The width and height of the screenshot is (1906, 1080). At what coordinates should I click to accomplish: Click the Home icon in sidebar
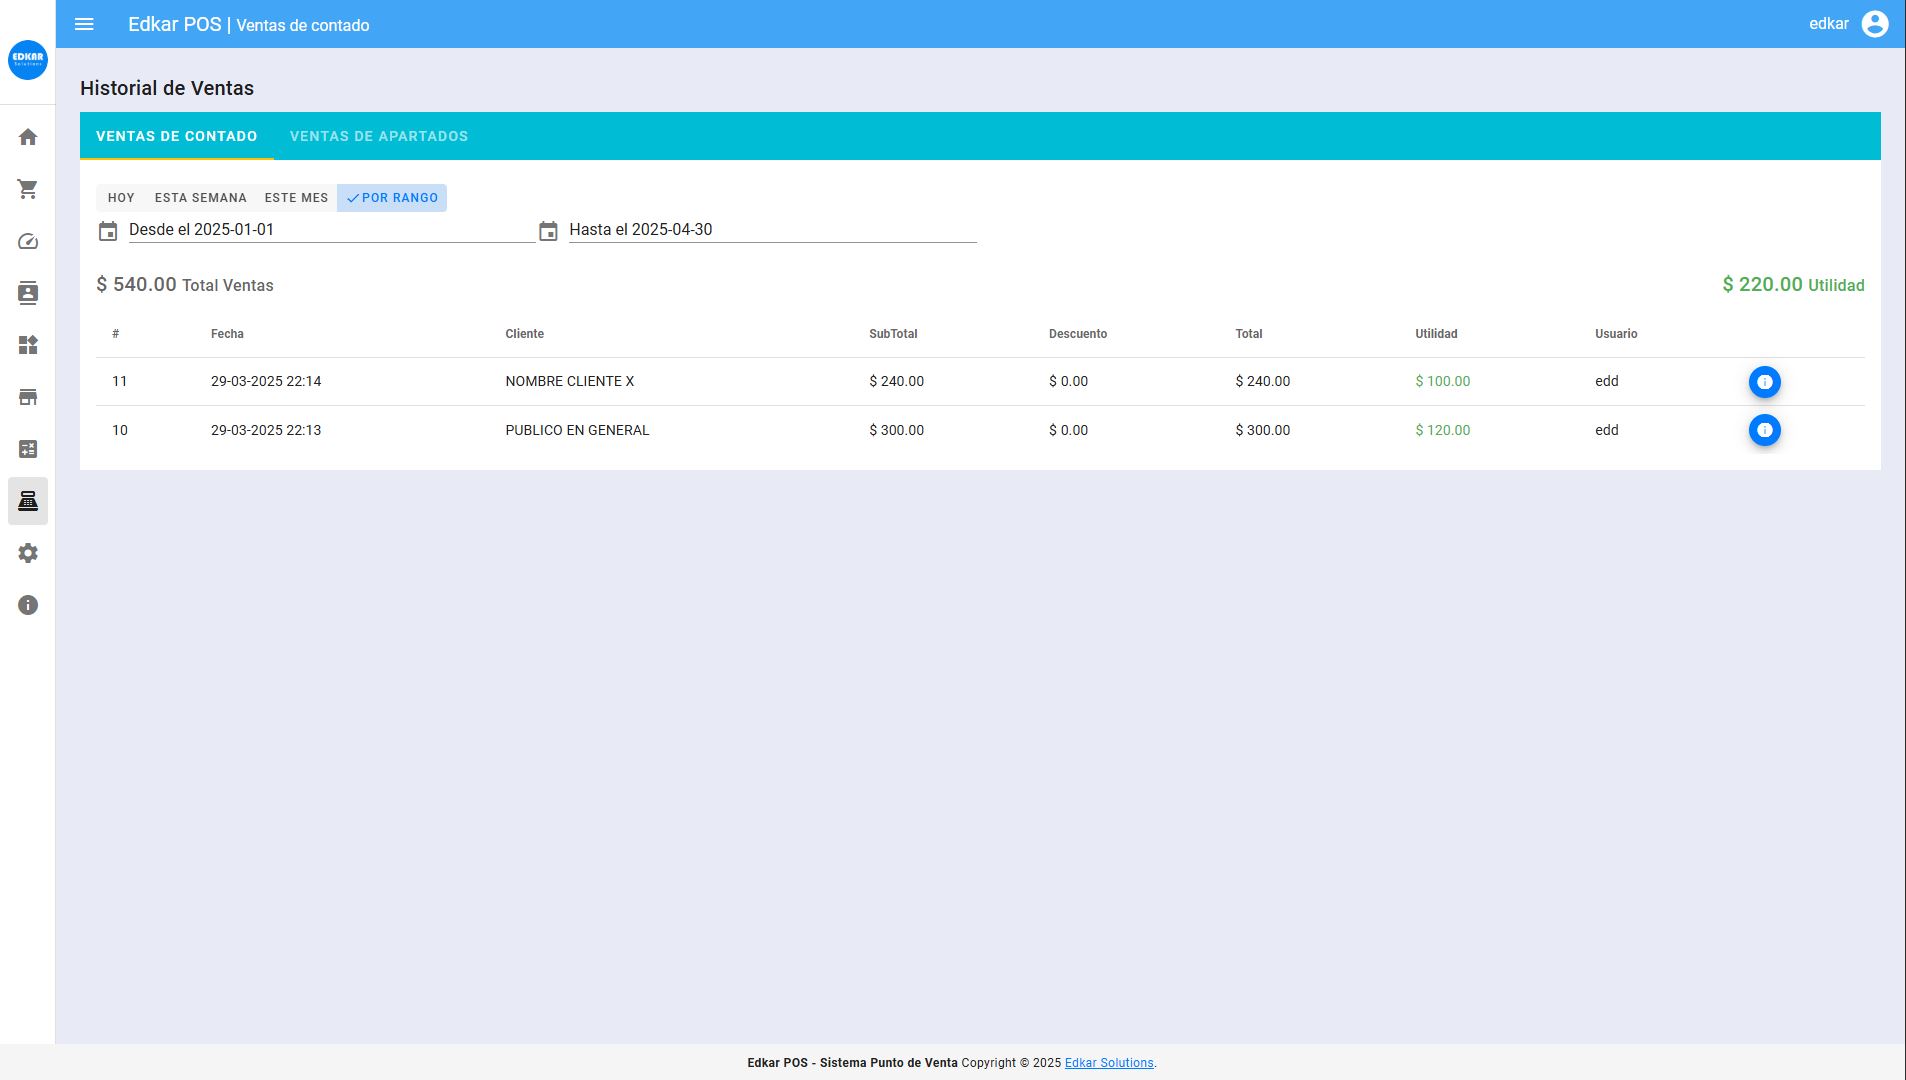(x=28, y=137)
